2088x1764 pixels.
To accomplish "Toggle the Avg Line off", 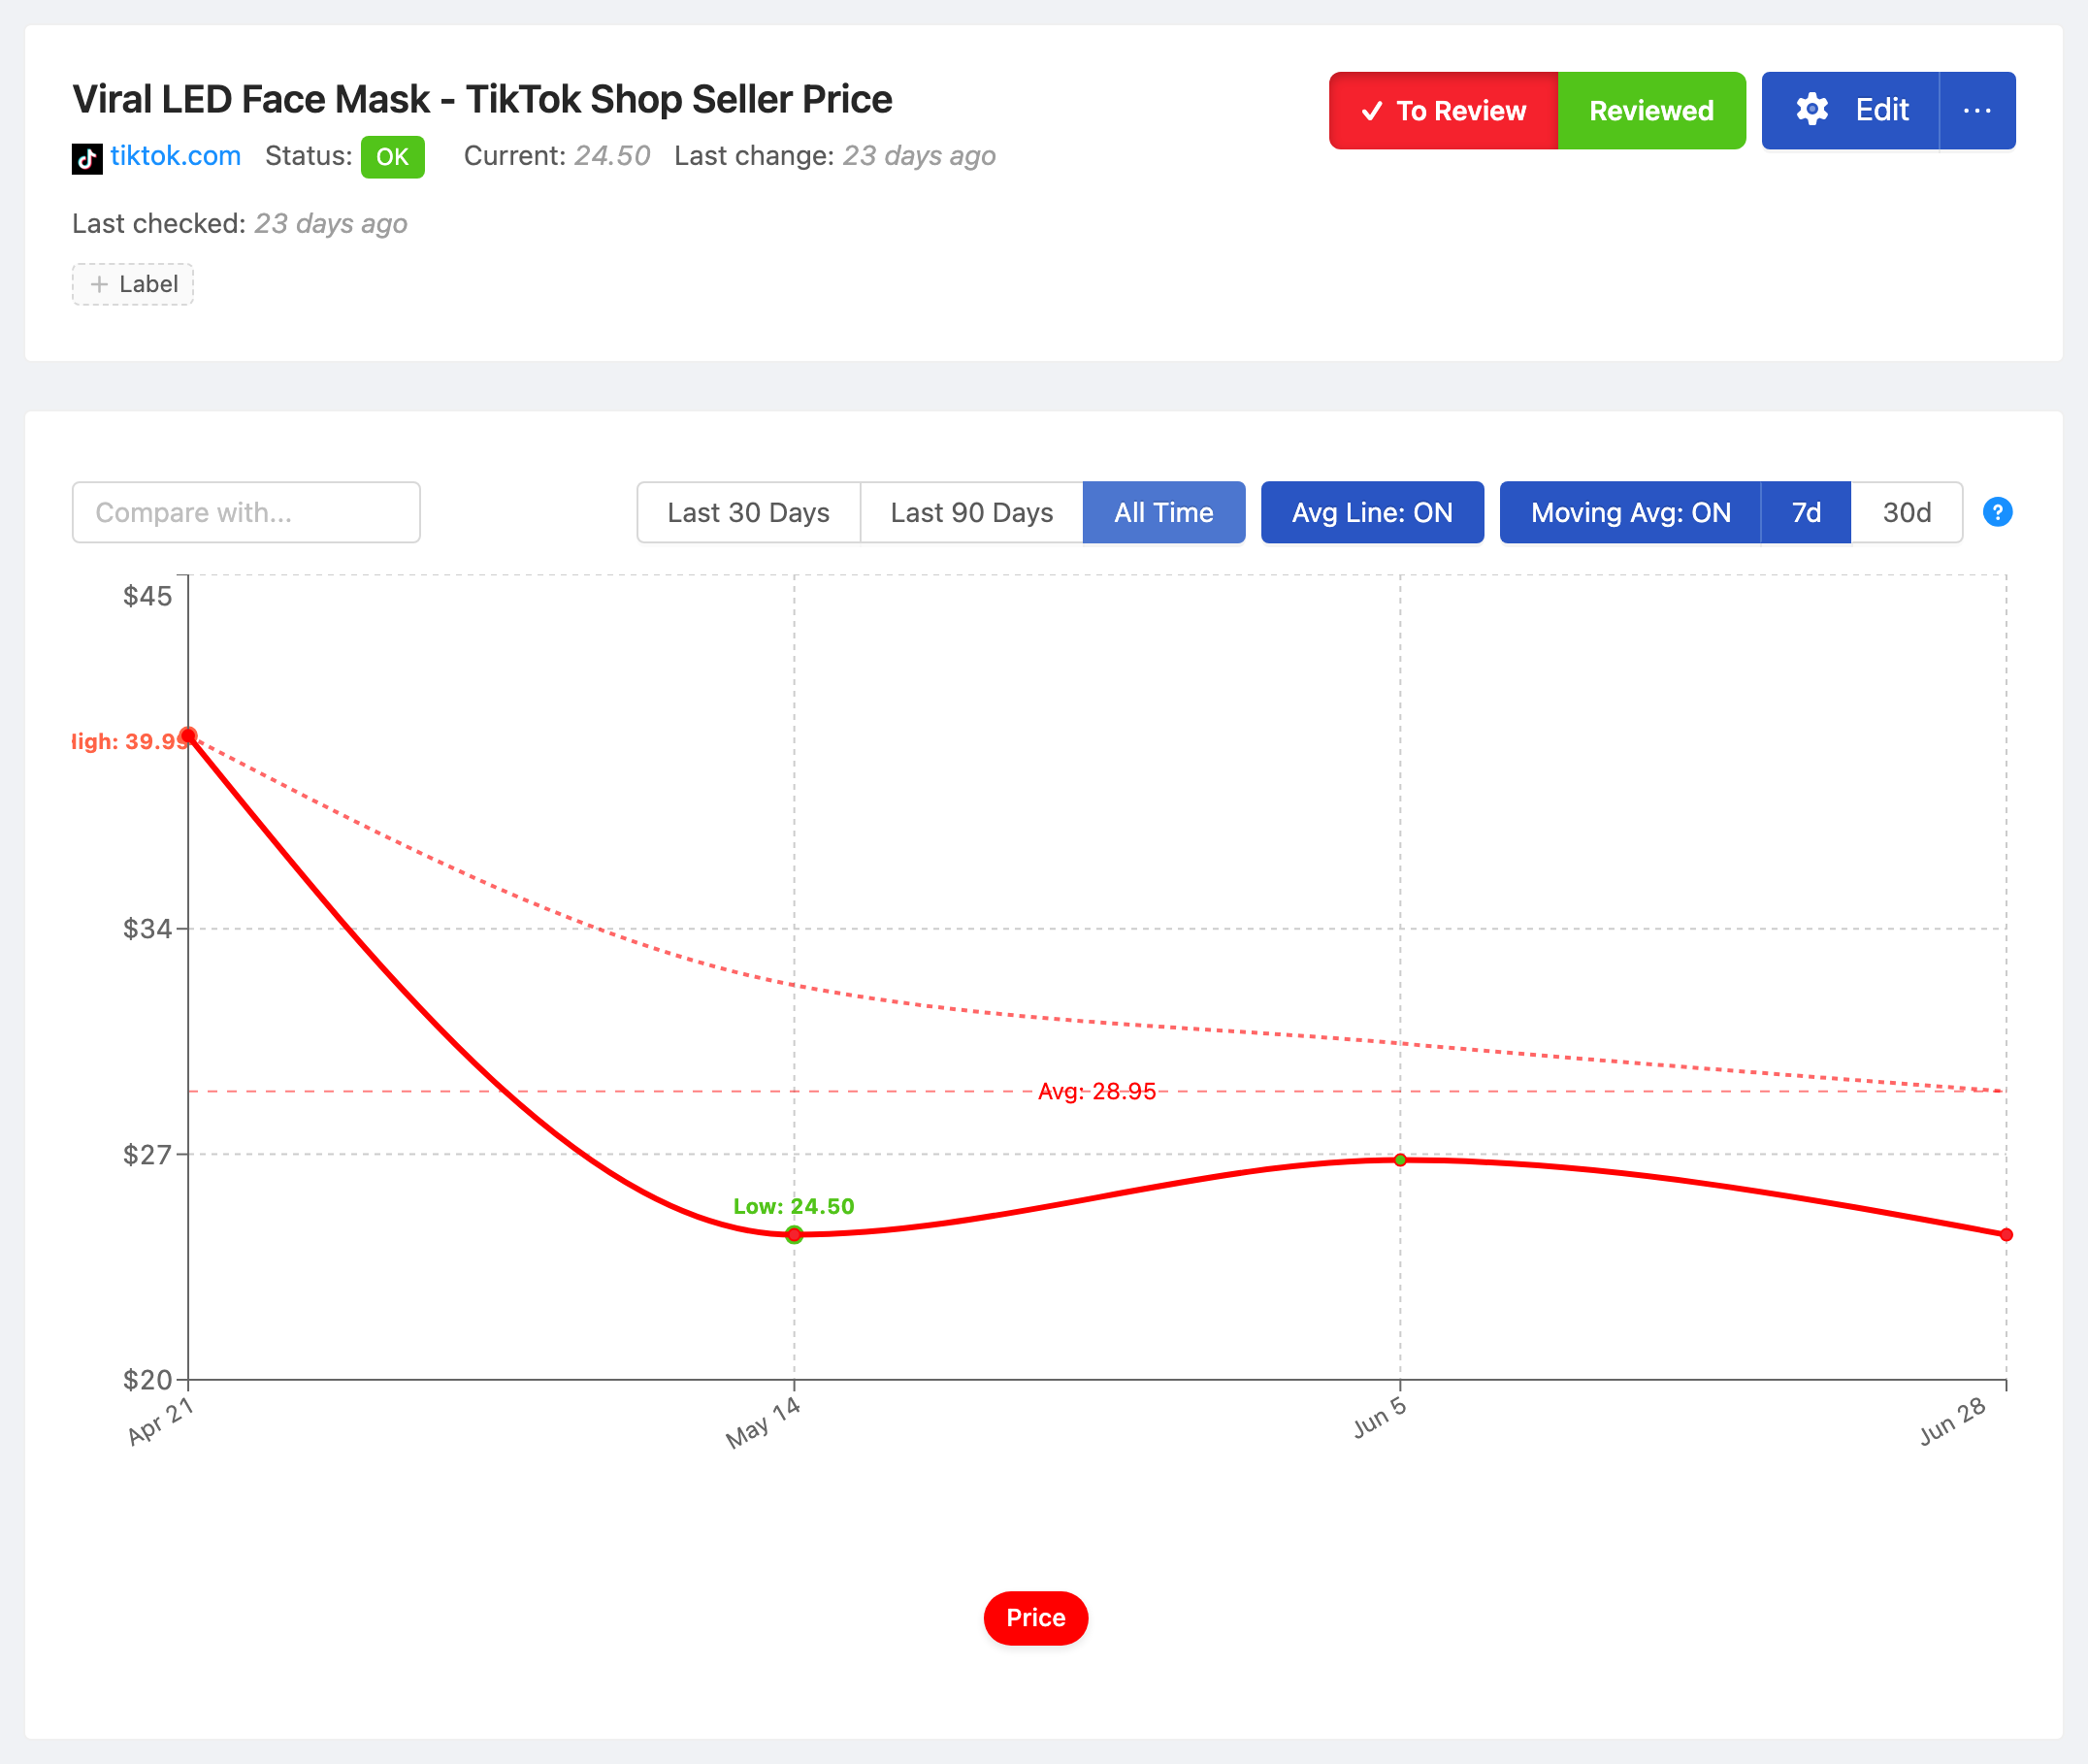I will click(x=1372, y=512).
